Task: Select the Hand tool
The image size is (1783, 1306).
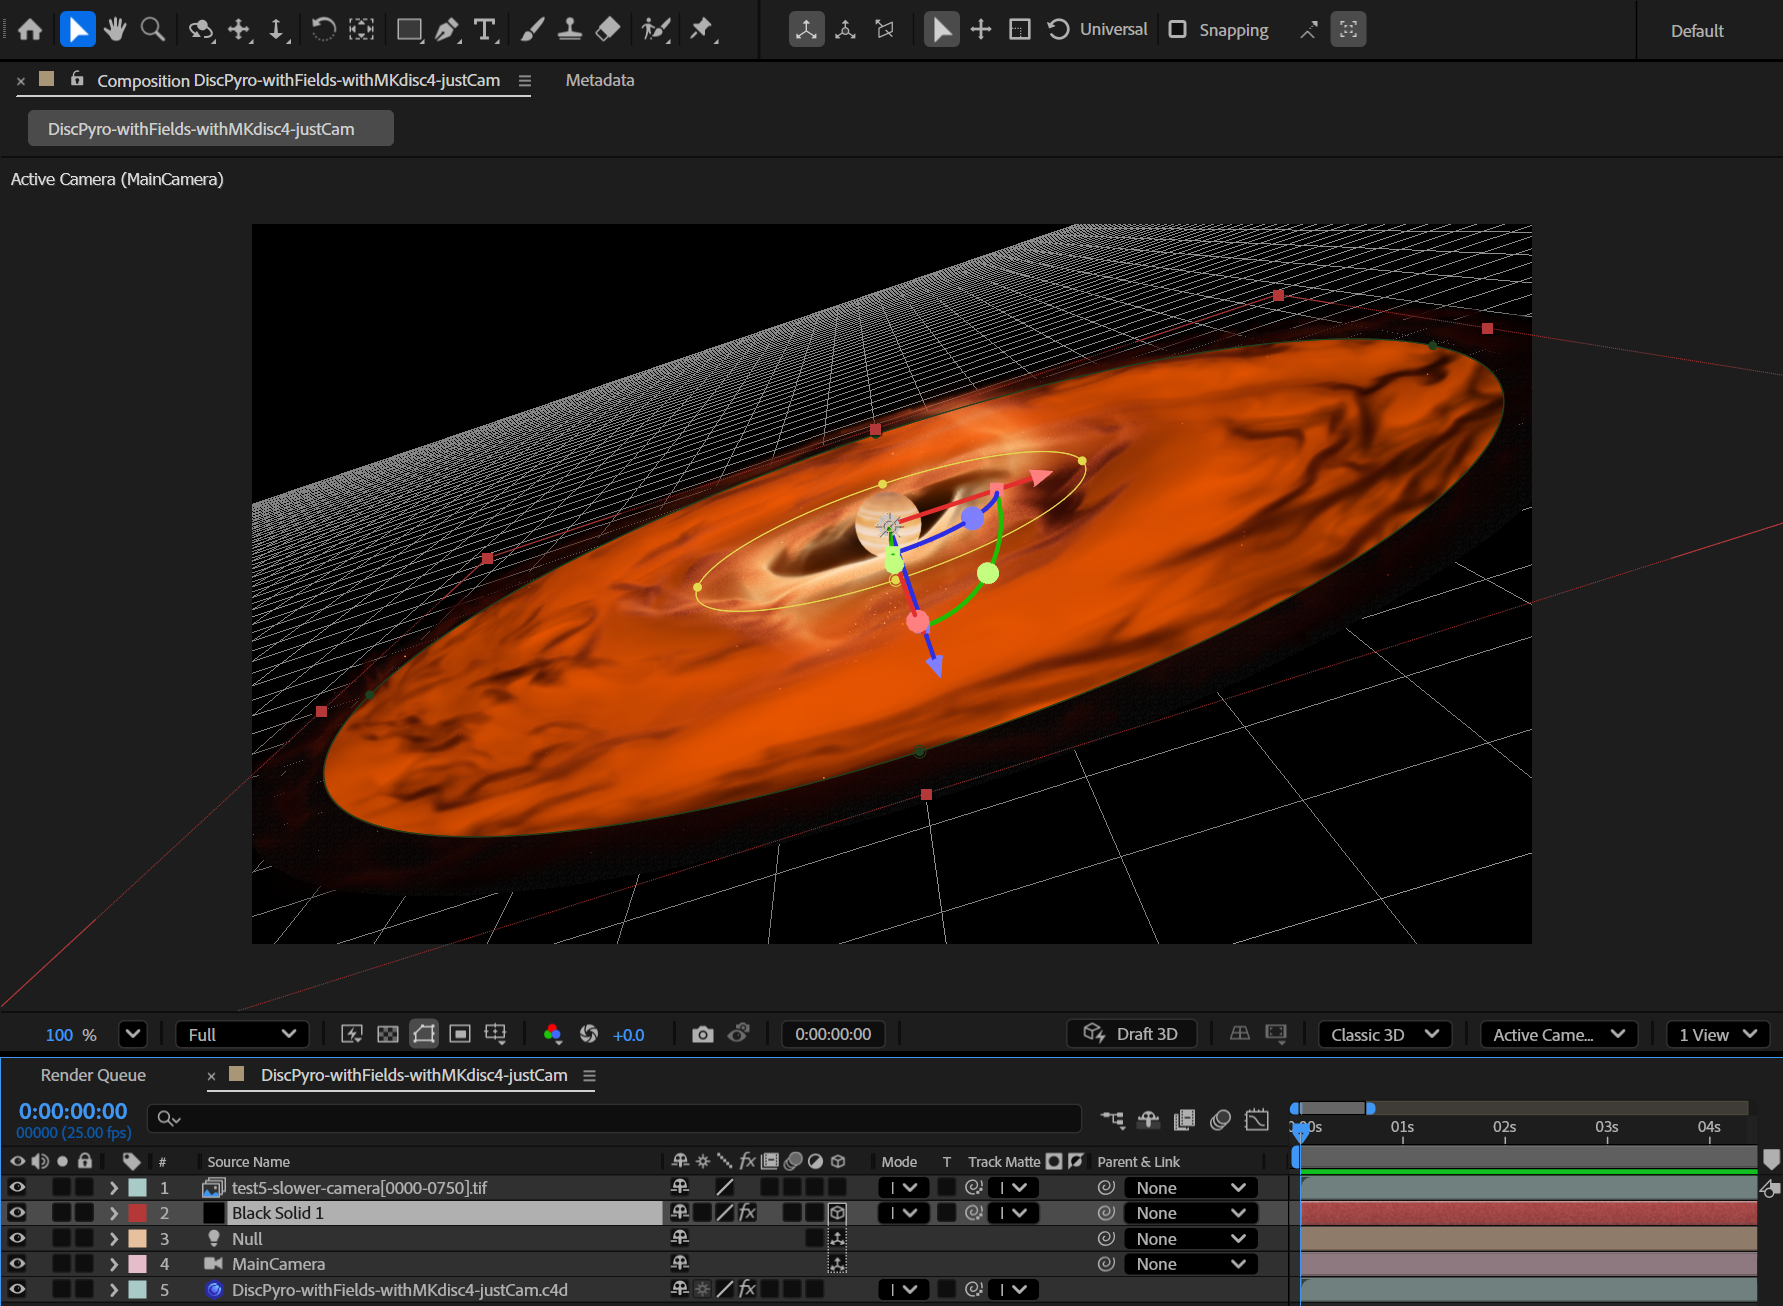Action: 115,29
